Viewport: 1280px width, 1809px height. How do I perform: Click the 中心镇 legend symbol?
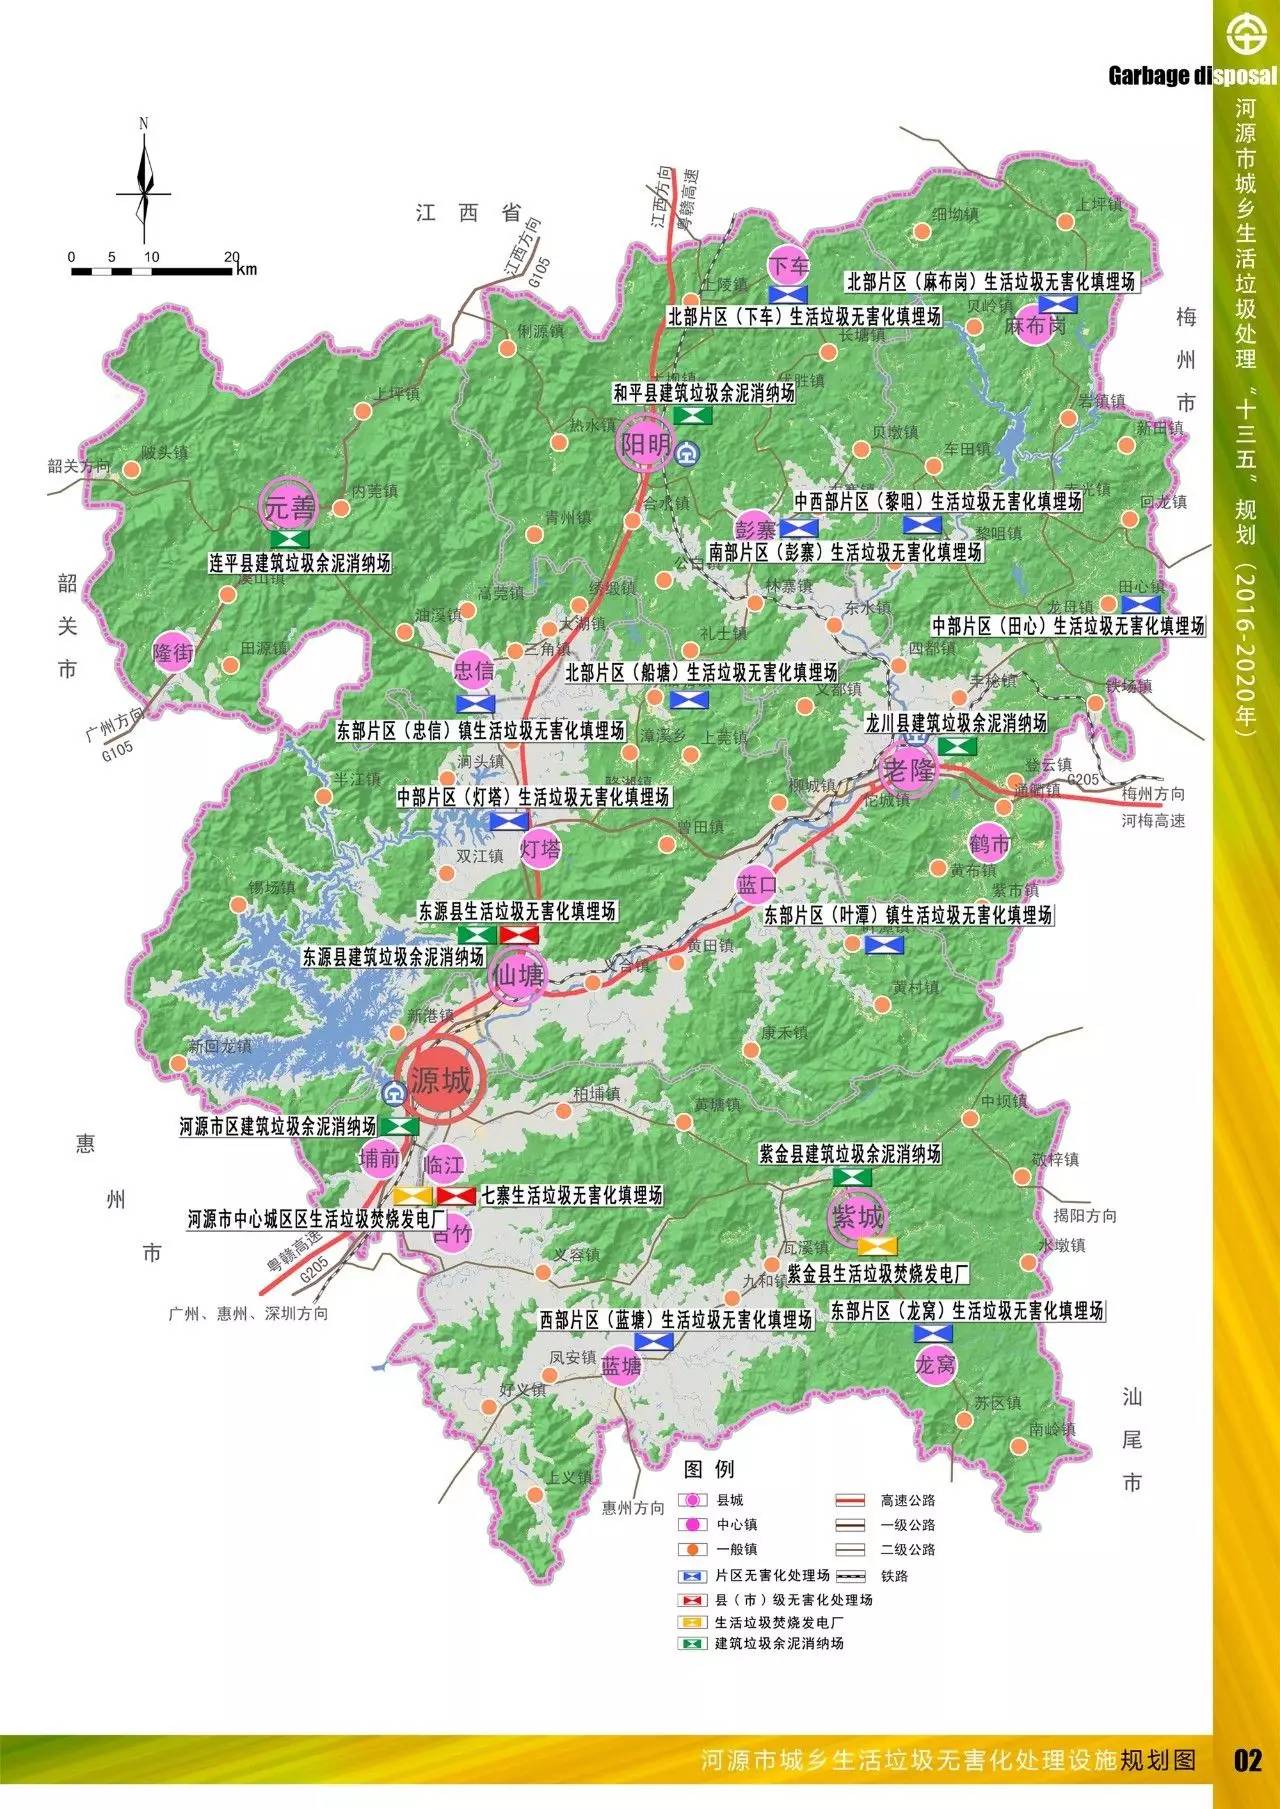point(692,1524)
